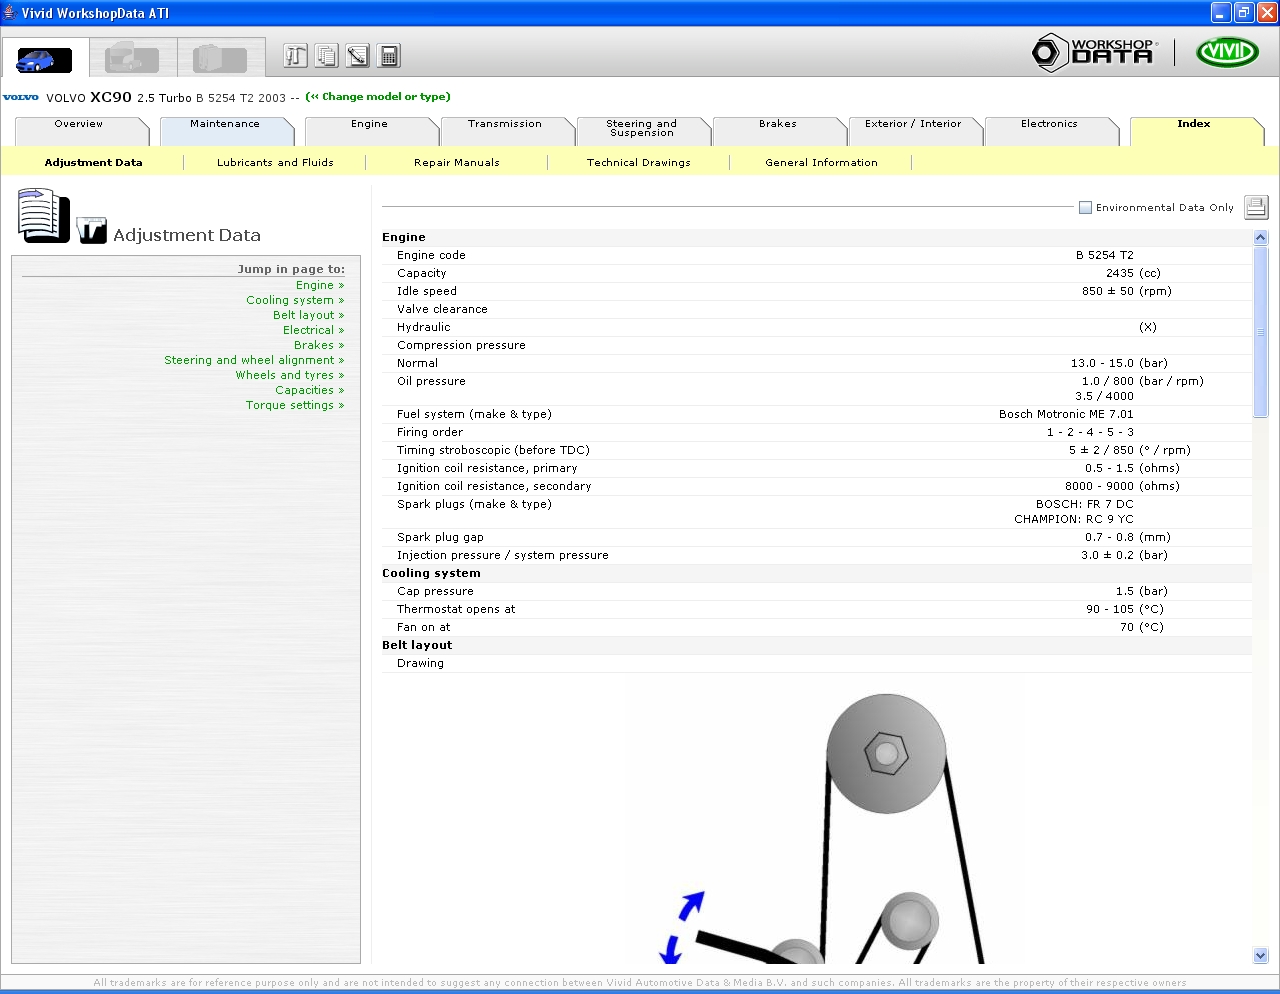Click the 'Cooling system' section header in table

431,573
